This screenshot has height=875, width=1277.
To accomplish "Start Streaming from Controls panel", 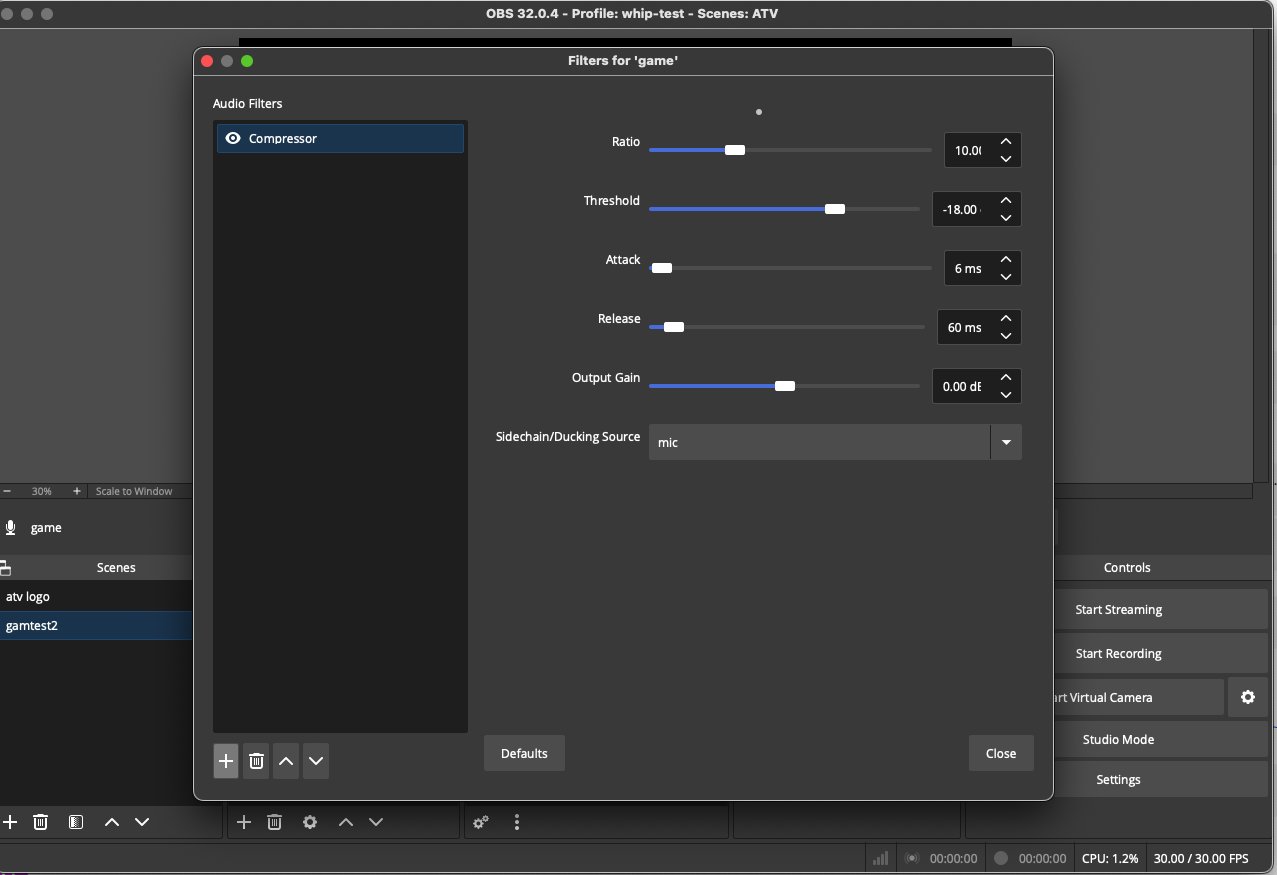I will tap(1118, 609).
